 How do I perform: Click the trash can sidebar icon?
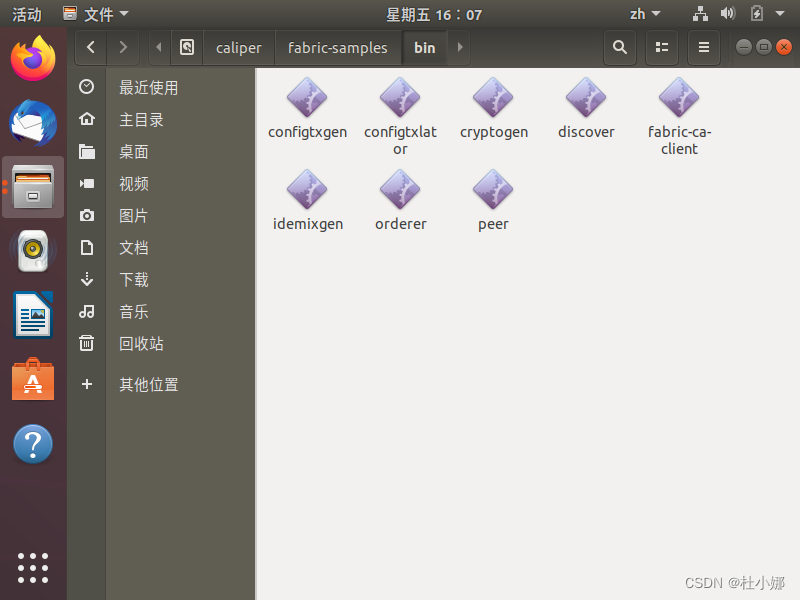[x=87, y=343]
